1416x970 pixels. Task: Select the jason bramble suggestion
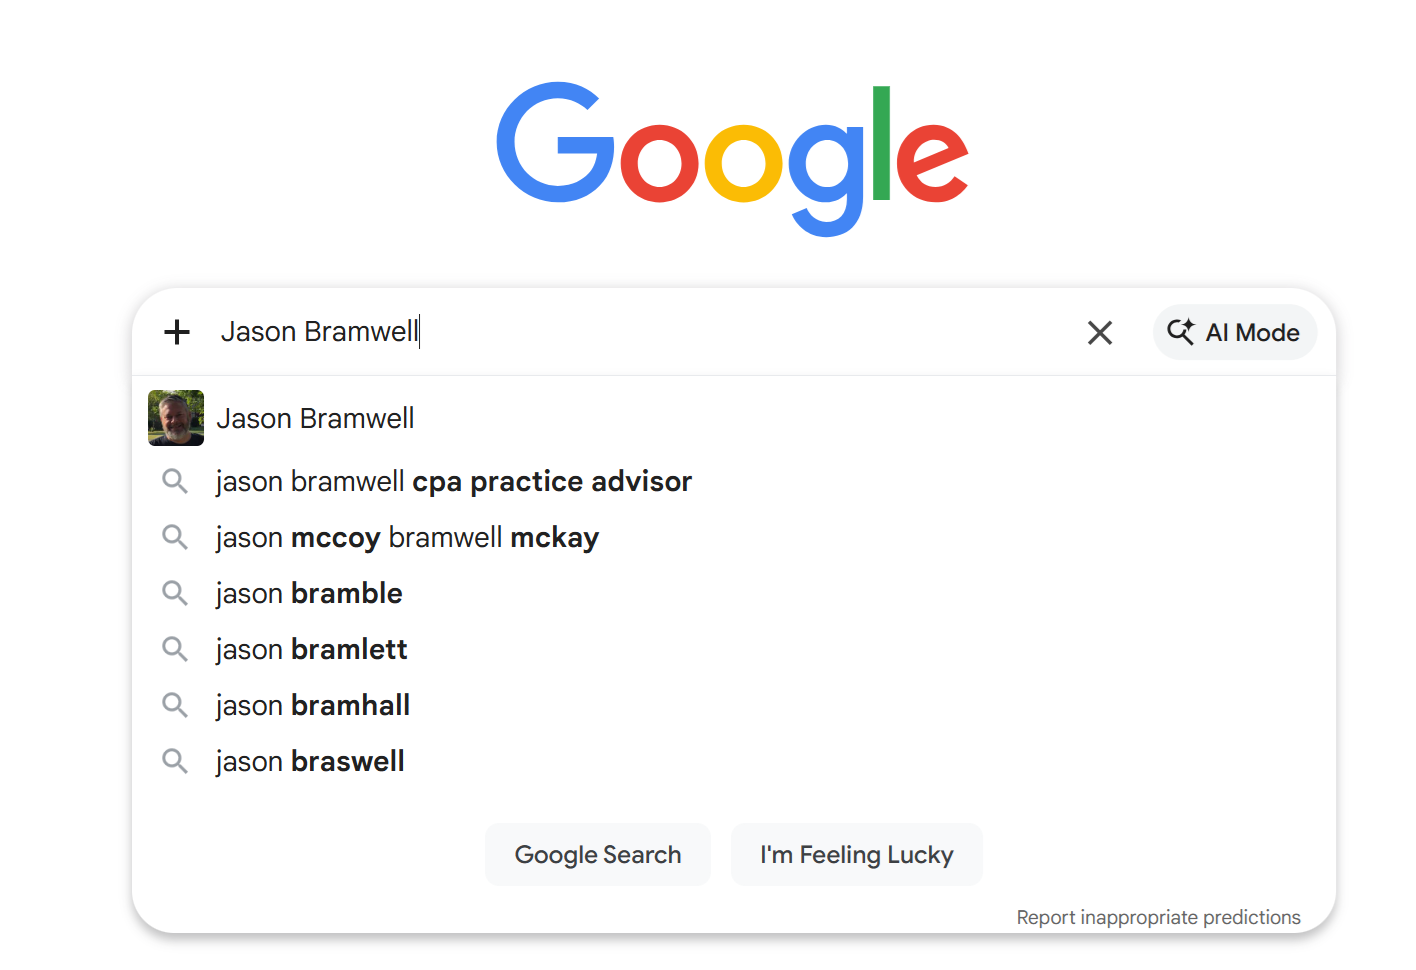tap(308, 593)
